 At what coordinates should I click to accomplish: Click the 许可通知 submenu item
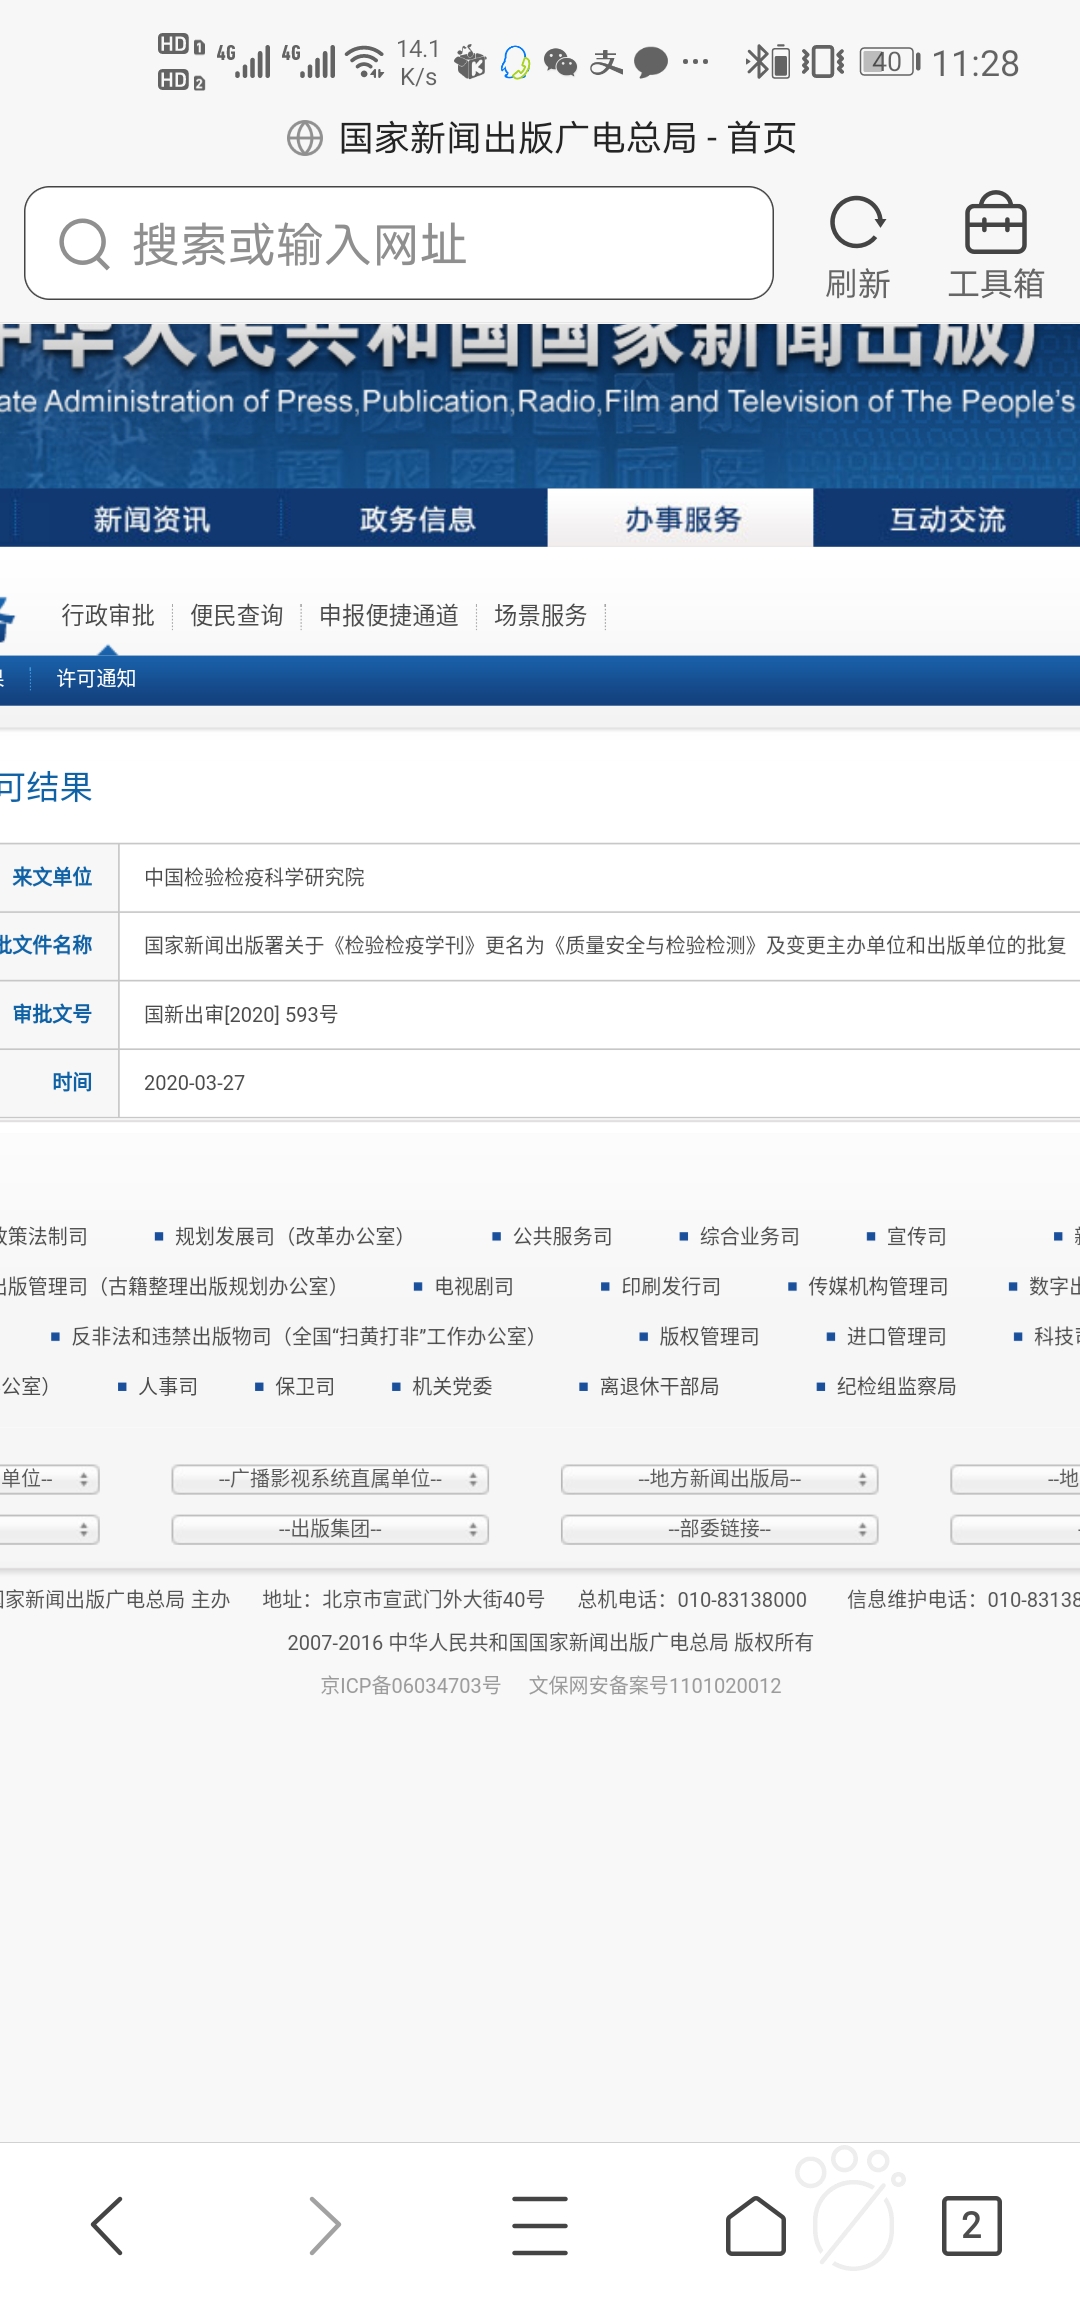[96, 678]
